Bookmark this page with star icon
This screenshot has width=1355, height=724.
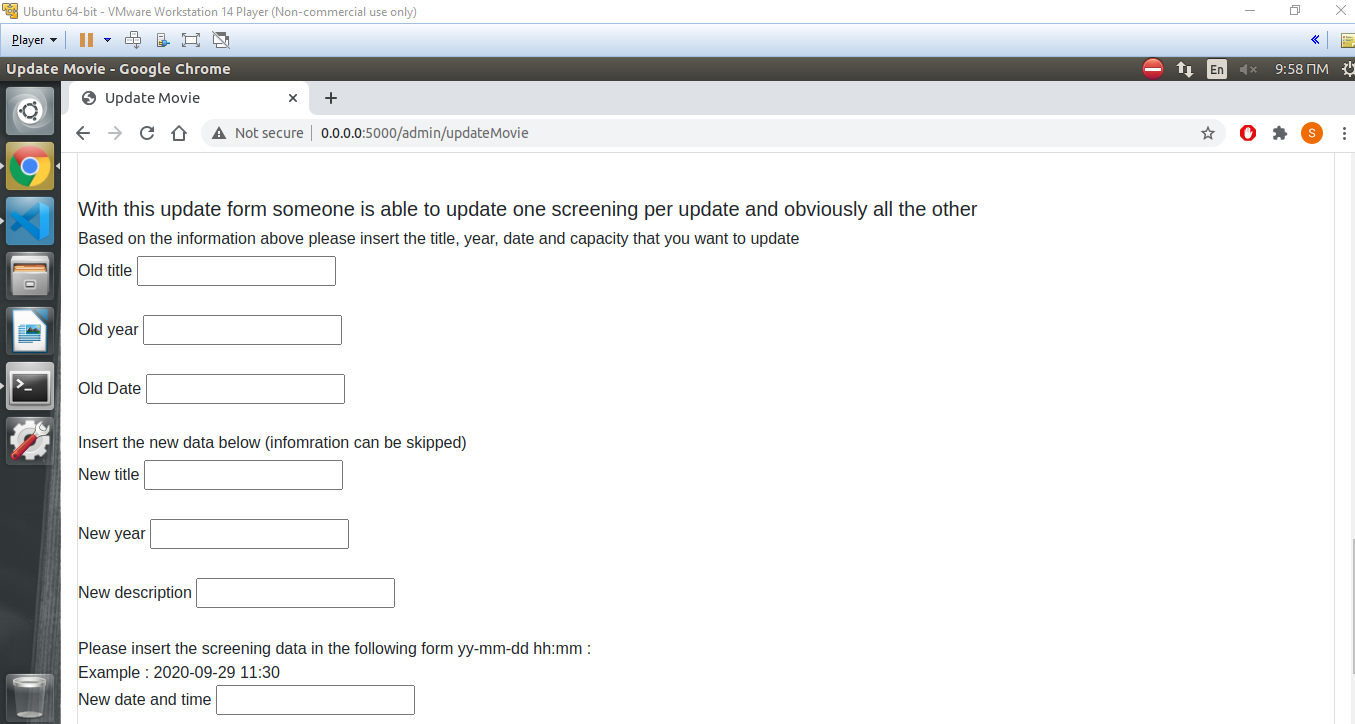tap(1208, 133)
